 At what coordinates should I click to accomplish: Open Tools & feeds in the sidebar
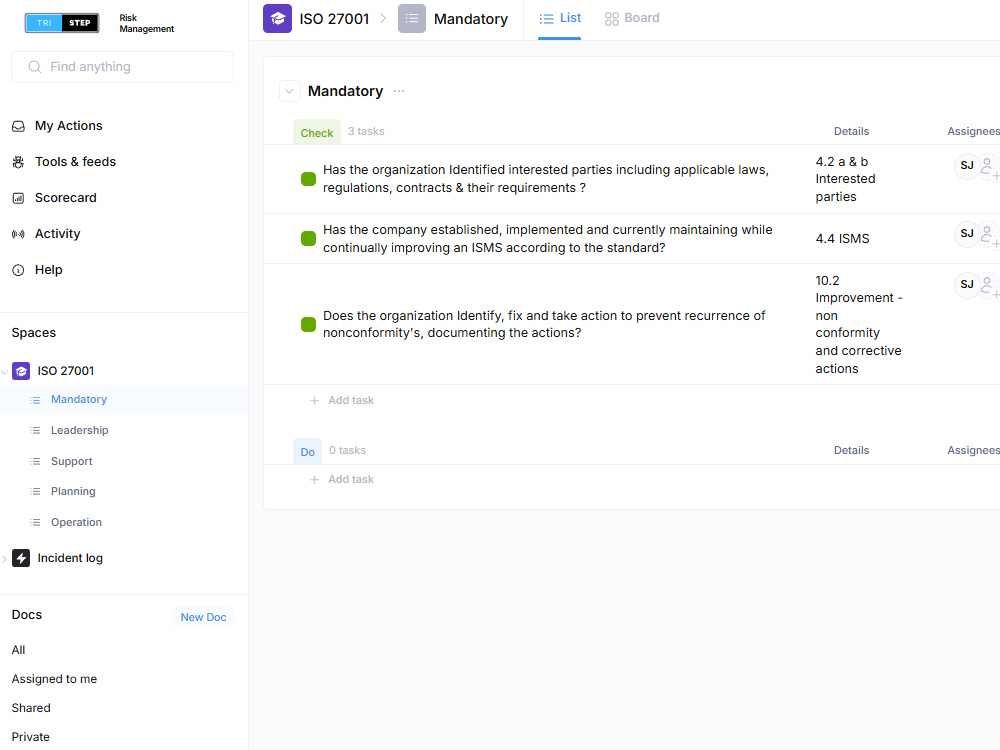pos(75,161)
